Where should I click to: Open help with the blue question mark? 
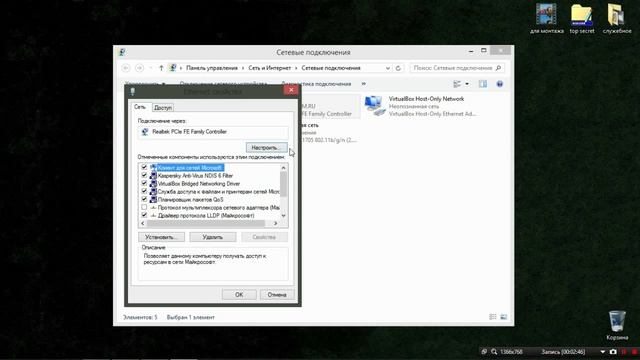click(x=500, y=84)
